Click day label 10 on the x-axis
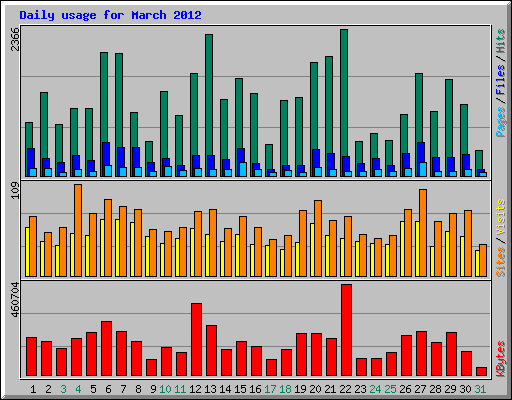 pos(165,389)
